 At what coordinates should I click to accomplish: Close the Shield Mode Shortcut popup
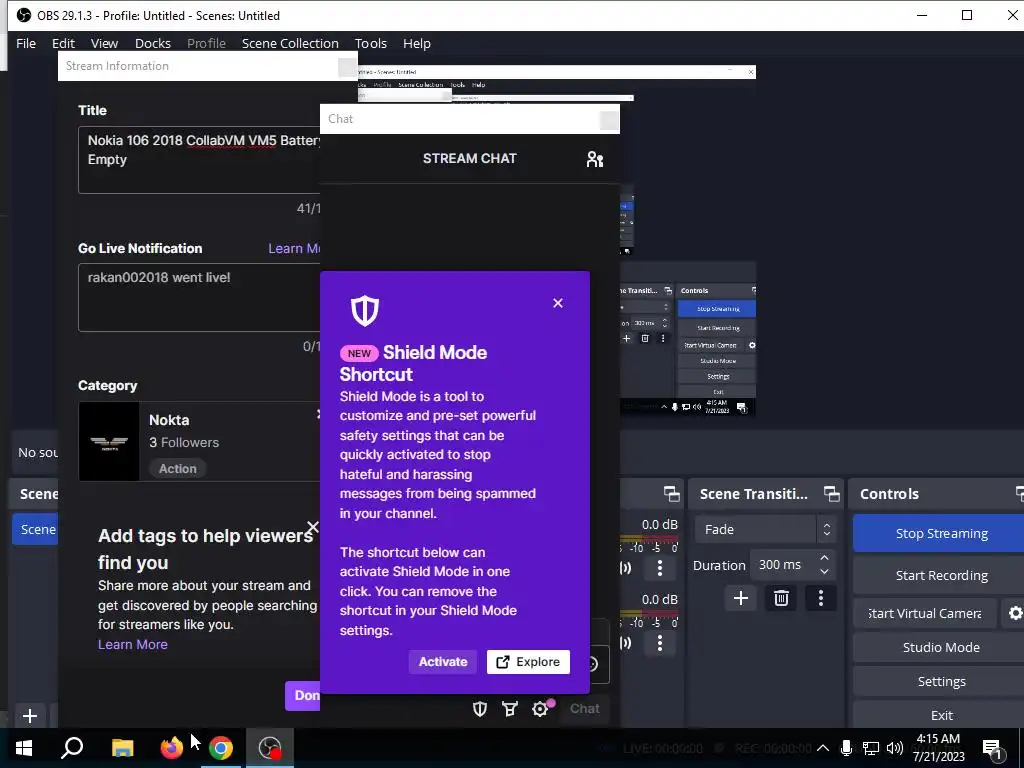pyautogui.click(x=558, y=303)
